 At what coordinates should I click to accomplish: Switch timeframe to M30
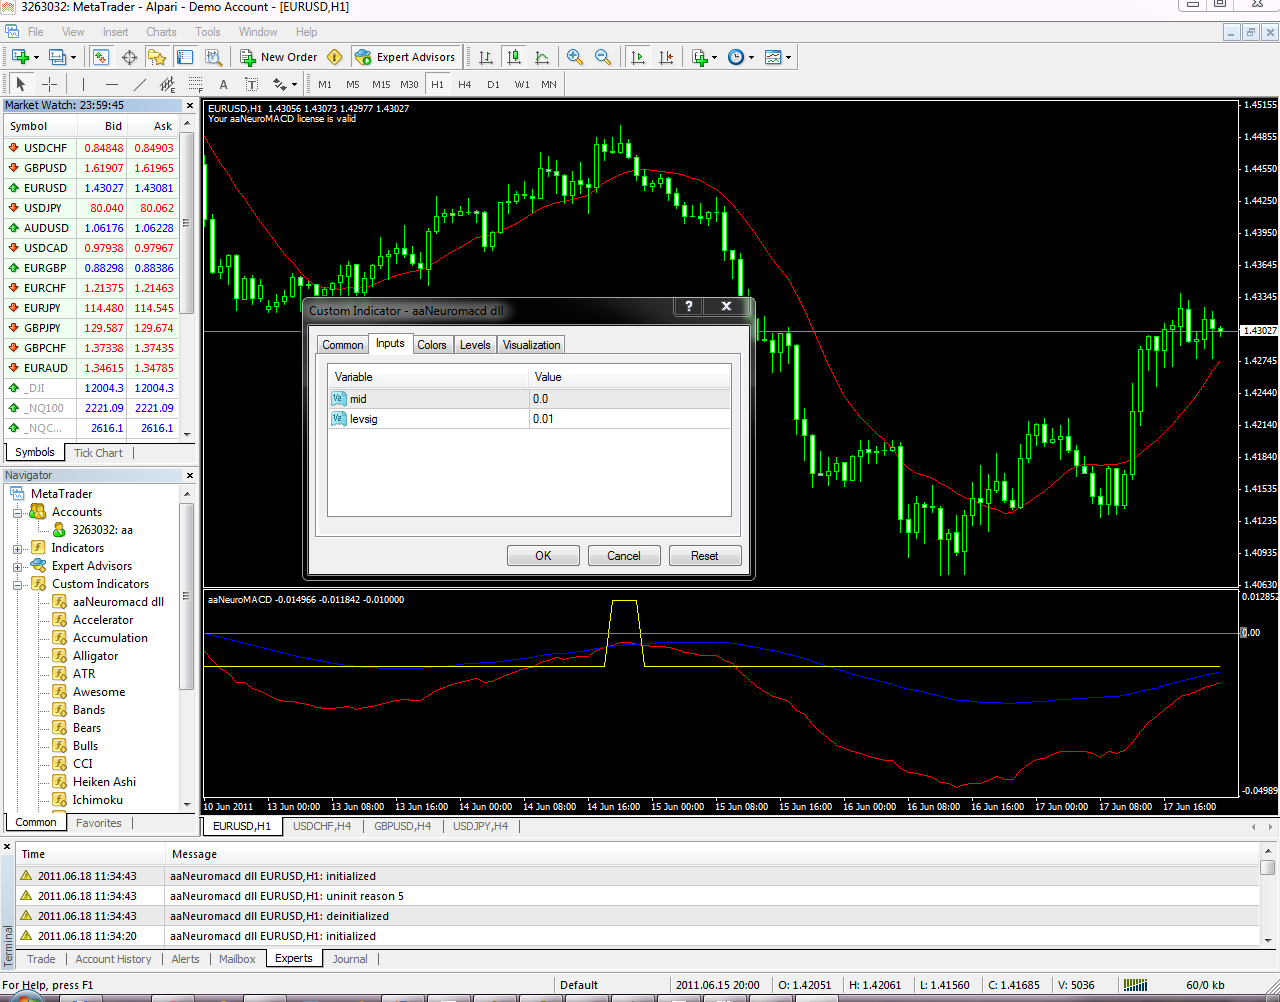coord(409,84)
